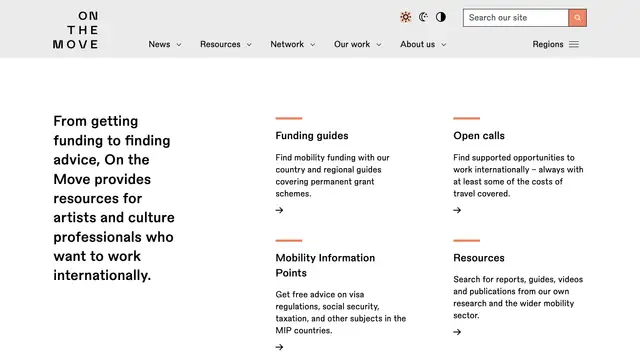This screenshot has height=360, width=640.
Task: Open the Regions hamburger menu icon
Action: (574, 44)
